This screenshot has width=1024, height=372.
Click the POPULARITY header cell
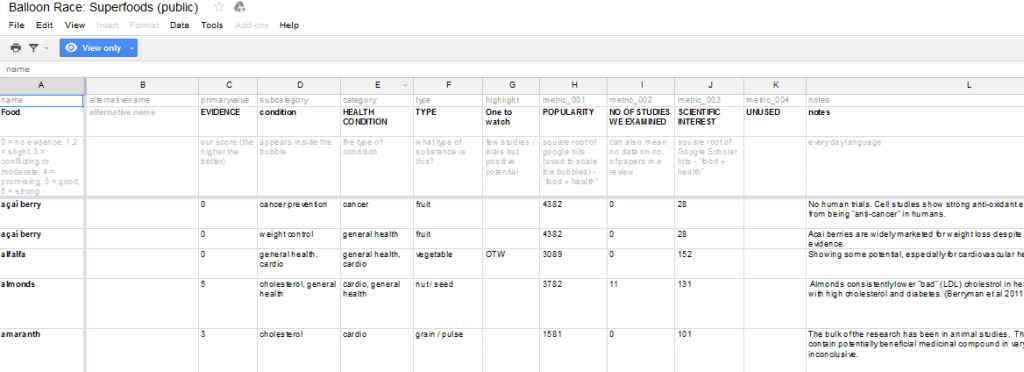coord(573,121)
